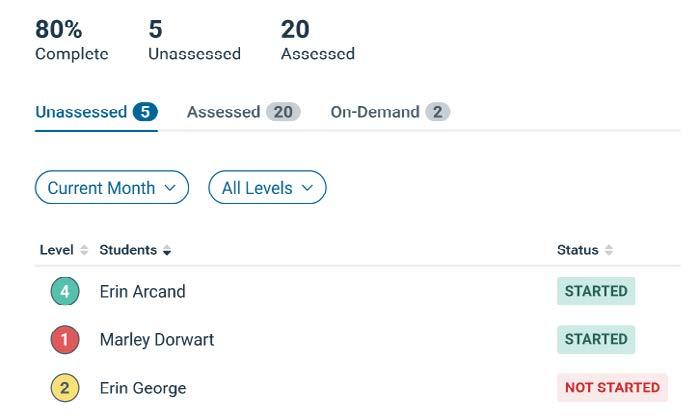Open student Marley Dorwart
Image resolution: width=698 pixels, height=416 pixels.
pos(157,340)
